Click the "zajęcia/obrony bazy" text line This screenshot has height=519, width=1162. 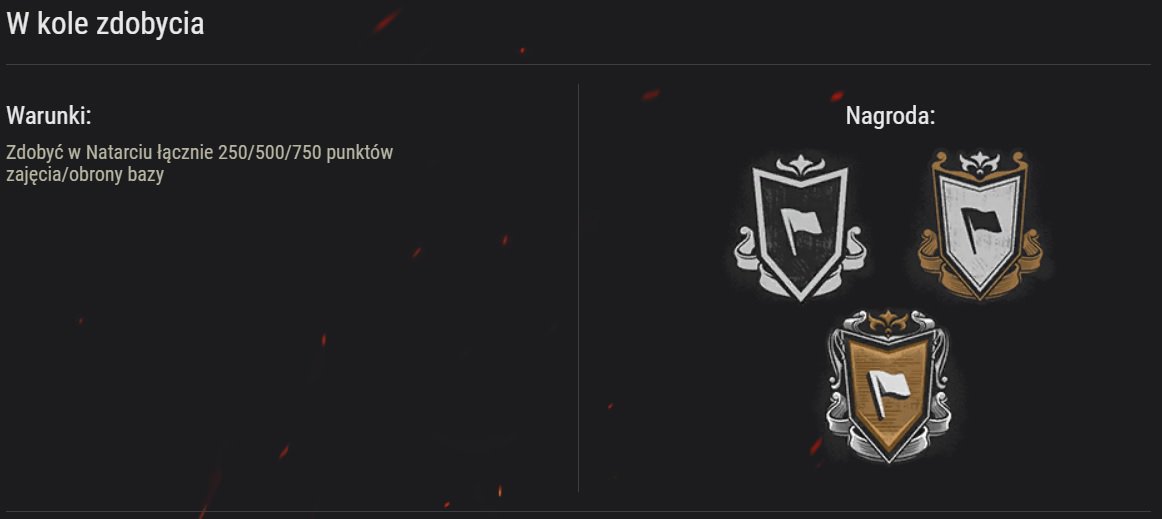click(x=85, y=176)
